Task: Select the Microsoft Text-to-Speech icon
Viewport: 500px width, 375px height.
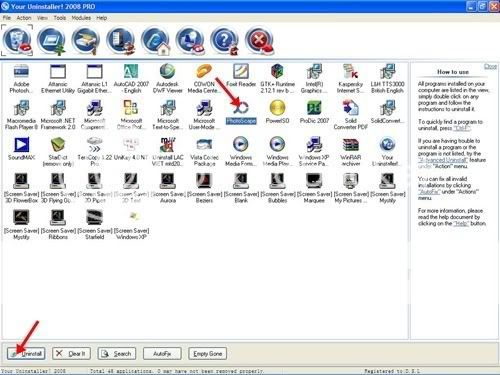Action: tap(168, 107)
